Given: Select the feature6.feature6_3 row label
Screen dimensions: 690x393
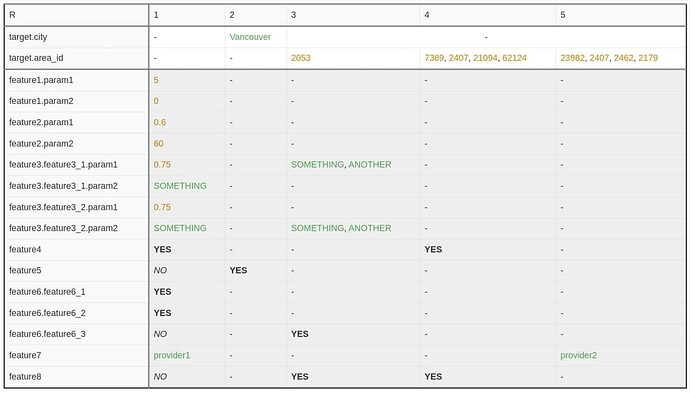Looking at the screenshot, I should coord(47,334).
